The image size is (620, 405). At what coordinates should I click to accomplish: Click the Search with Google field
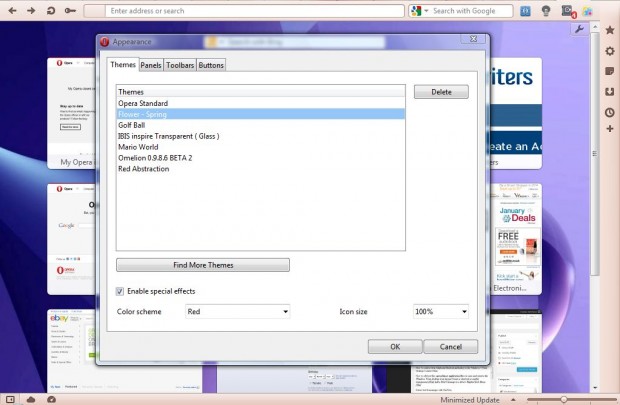coord(472,11)
